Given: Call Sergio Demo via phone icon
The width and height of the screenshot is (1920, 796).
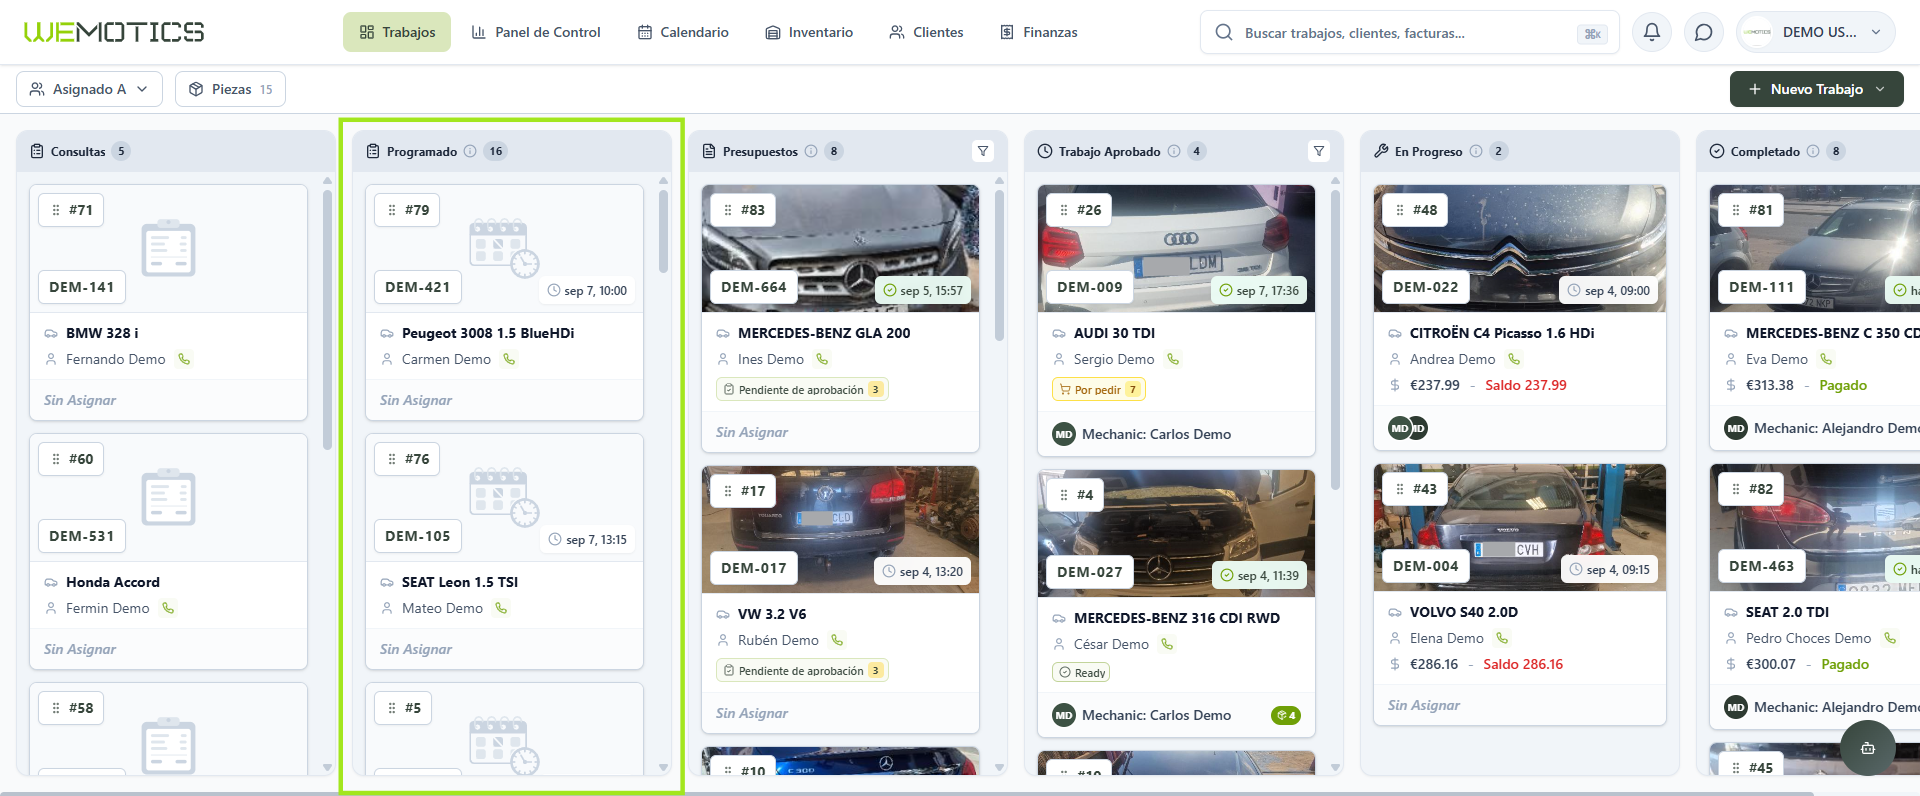Looking at the screenshot, I should [x=1173, y=359].
